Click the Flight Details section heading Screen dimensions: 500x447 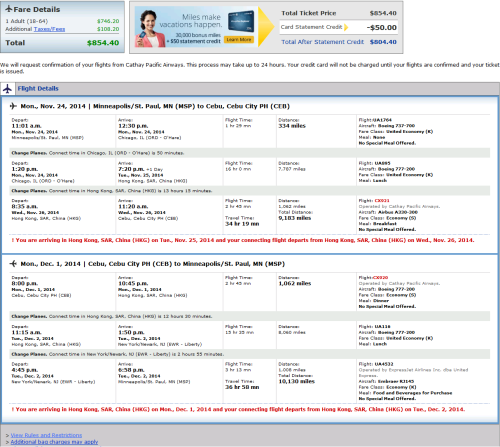pyautogui.click(x=38, y=89)
